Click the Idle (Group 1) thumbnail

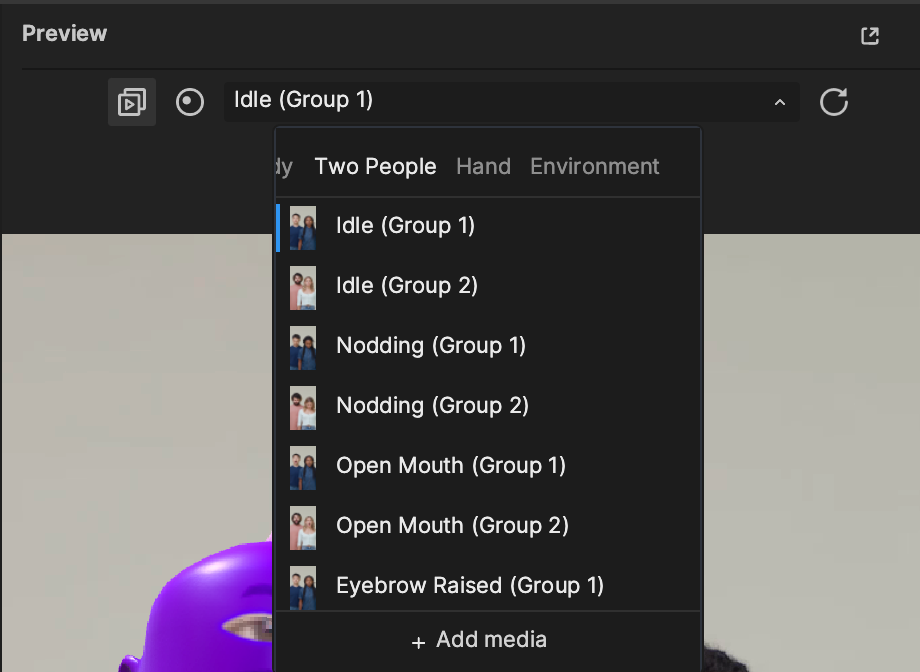click(x=303, y=228)
